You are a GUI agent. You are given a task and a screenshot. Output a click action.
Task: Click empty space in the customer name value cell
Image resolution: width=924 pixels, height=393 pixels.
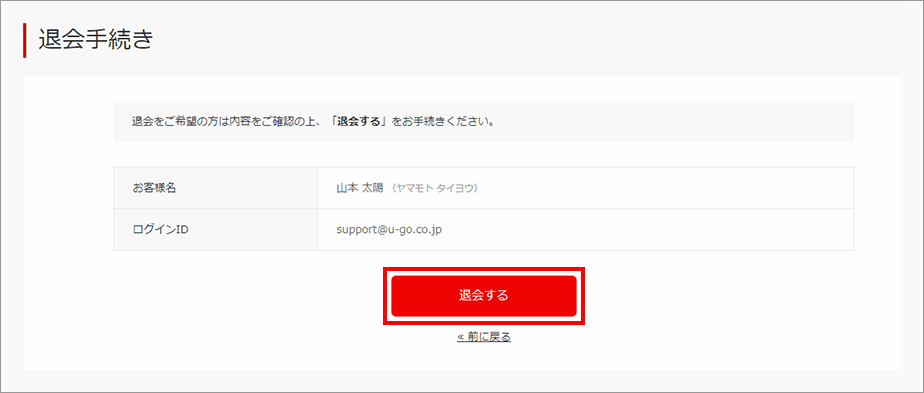point(666,188)
